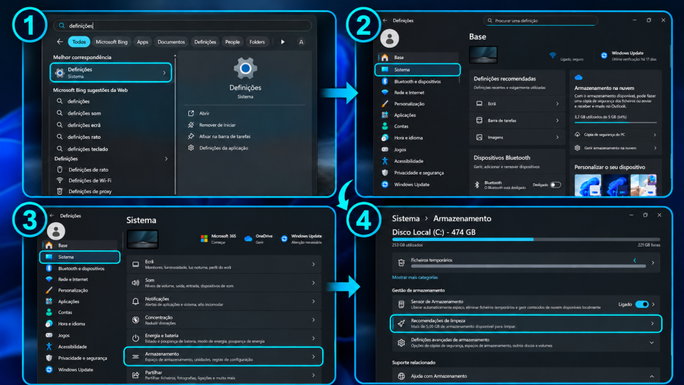Open Windows Update in Sistema window sidebar
This screenshot has width=684, height=385.
click(75, 369)
